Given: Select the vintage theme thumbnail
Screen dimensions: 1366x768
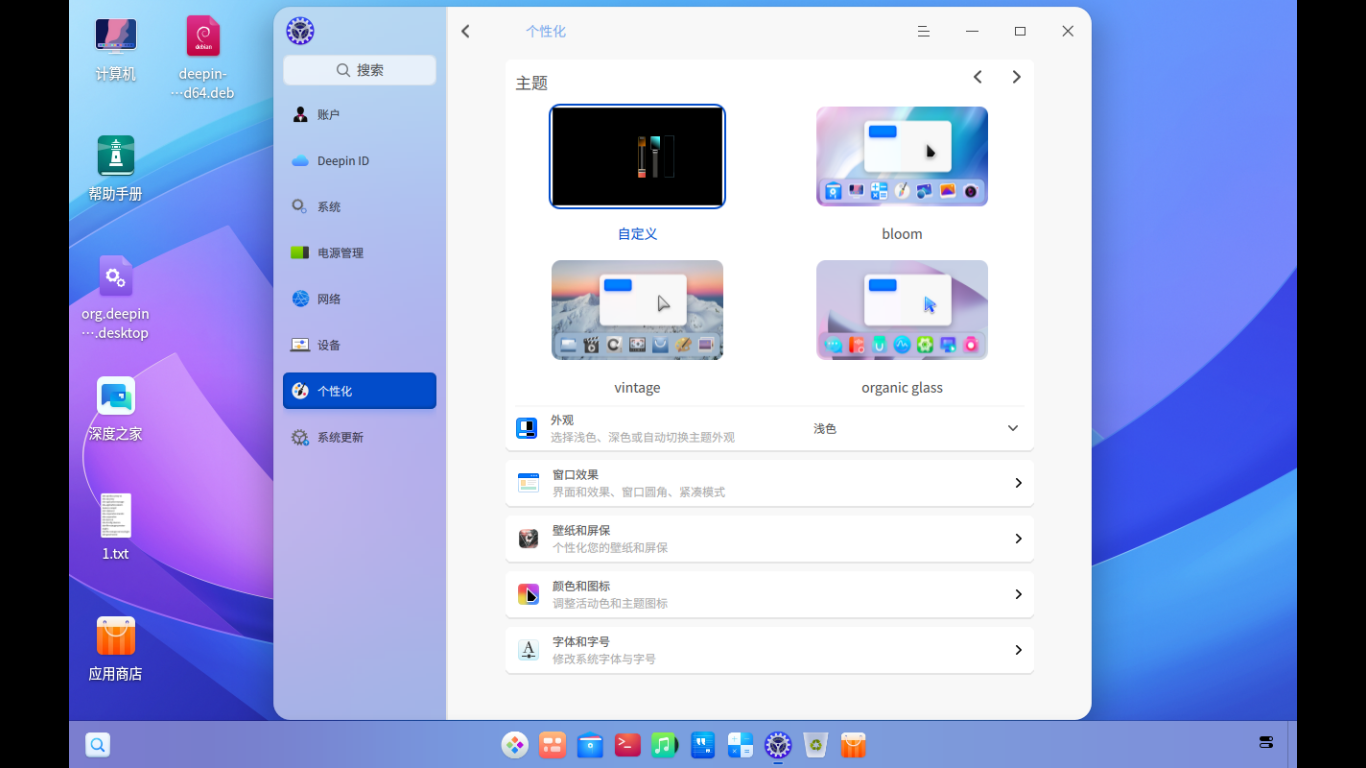Looking at the screenshot, I should [x=637, y=310].
